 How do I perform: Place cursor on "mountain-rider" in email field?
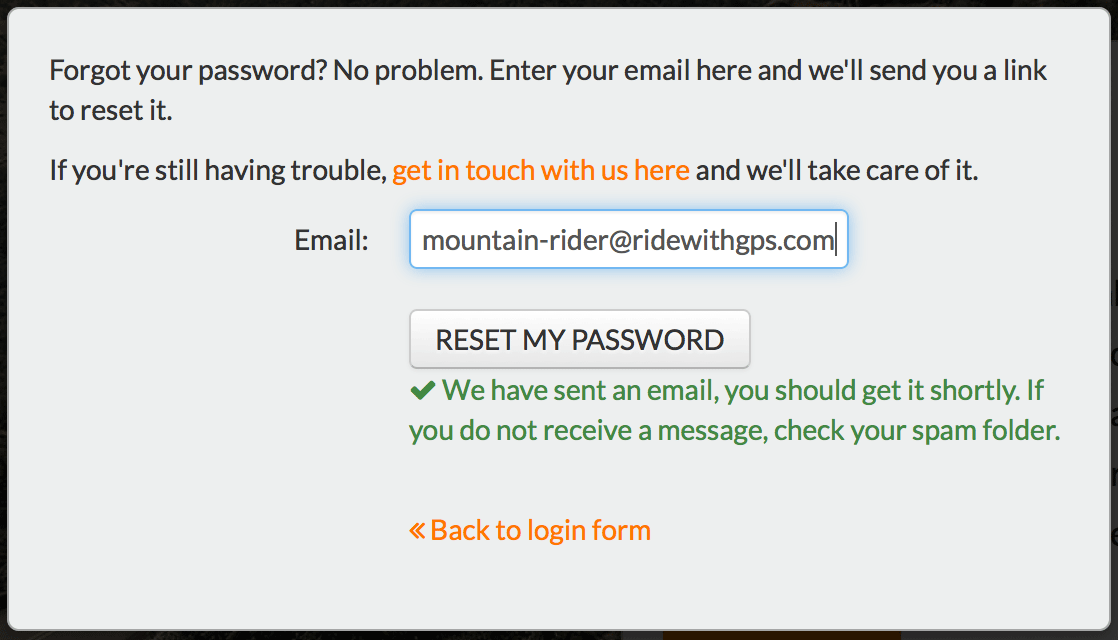point(515,241)
